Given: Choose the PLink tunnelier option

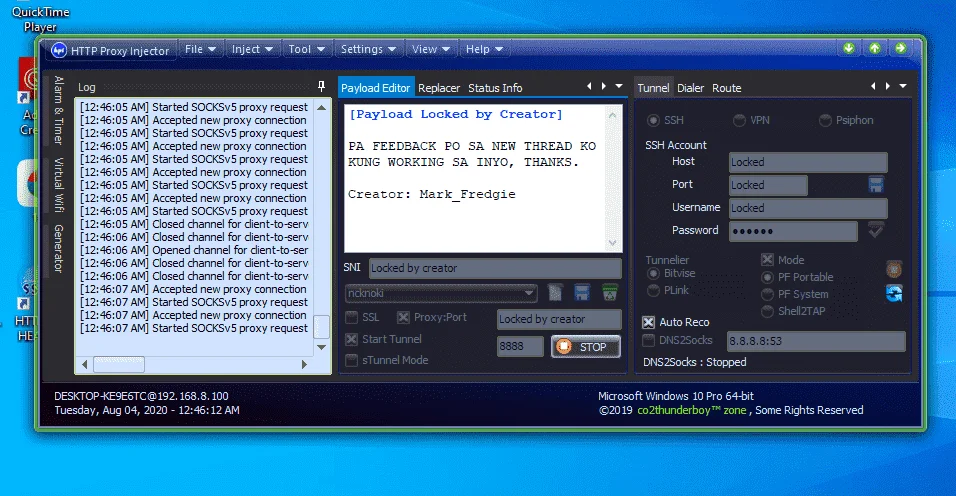Looking at the screenshot, I should (653, 291).
